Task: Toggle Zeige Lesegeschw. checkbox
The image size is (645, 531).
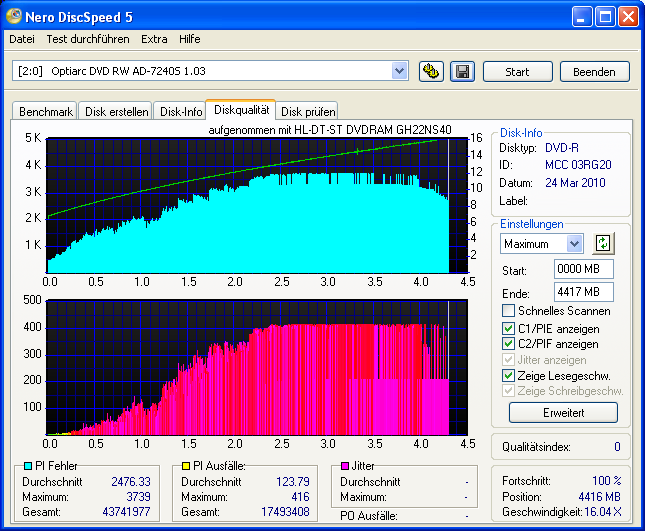Action: 508,375
